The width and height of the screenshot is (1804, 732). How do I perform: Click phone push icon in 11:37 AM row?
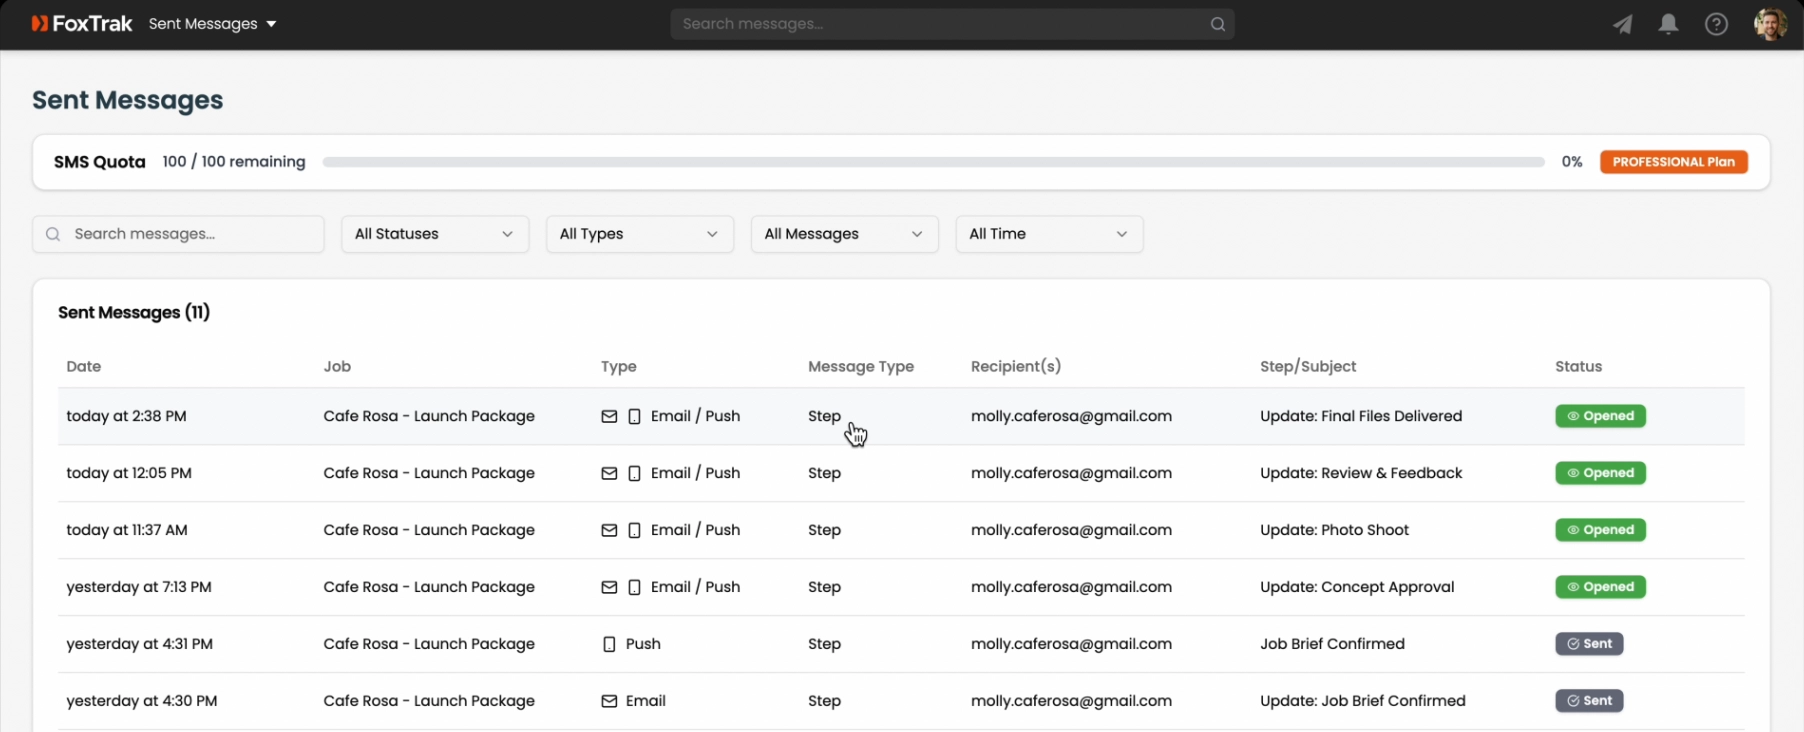tap(634, 530)
